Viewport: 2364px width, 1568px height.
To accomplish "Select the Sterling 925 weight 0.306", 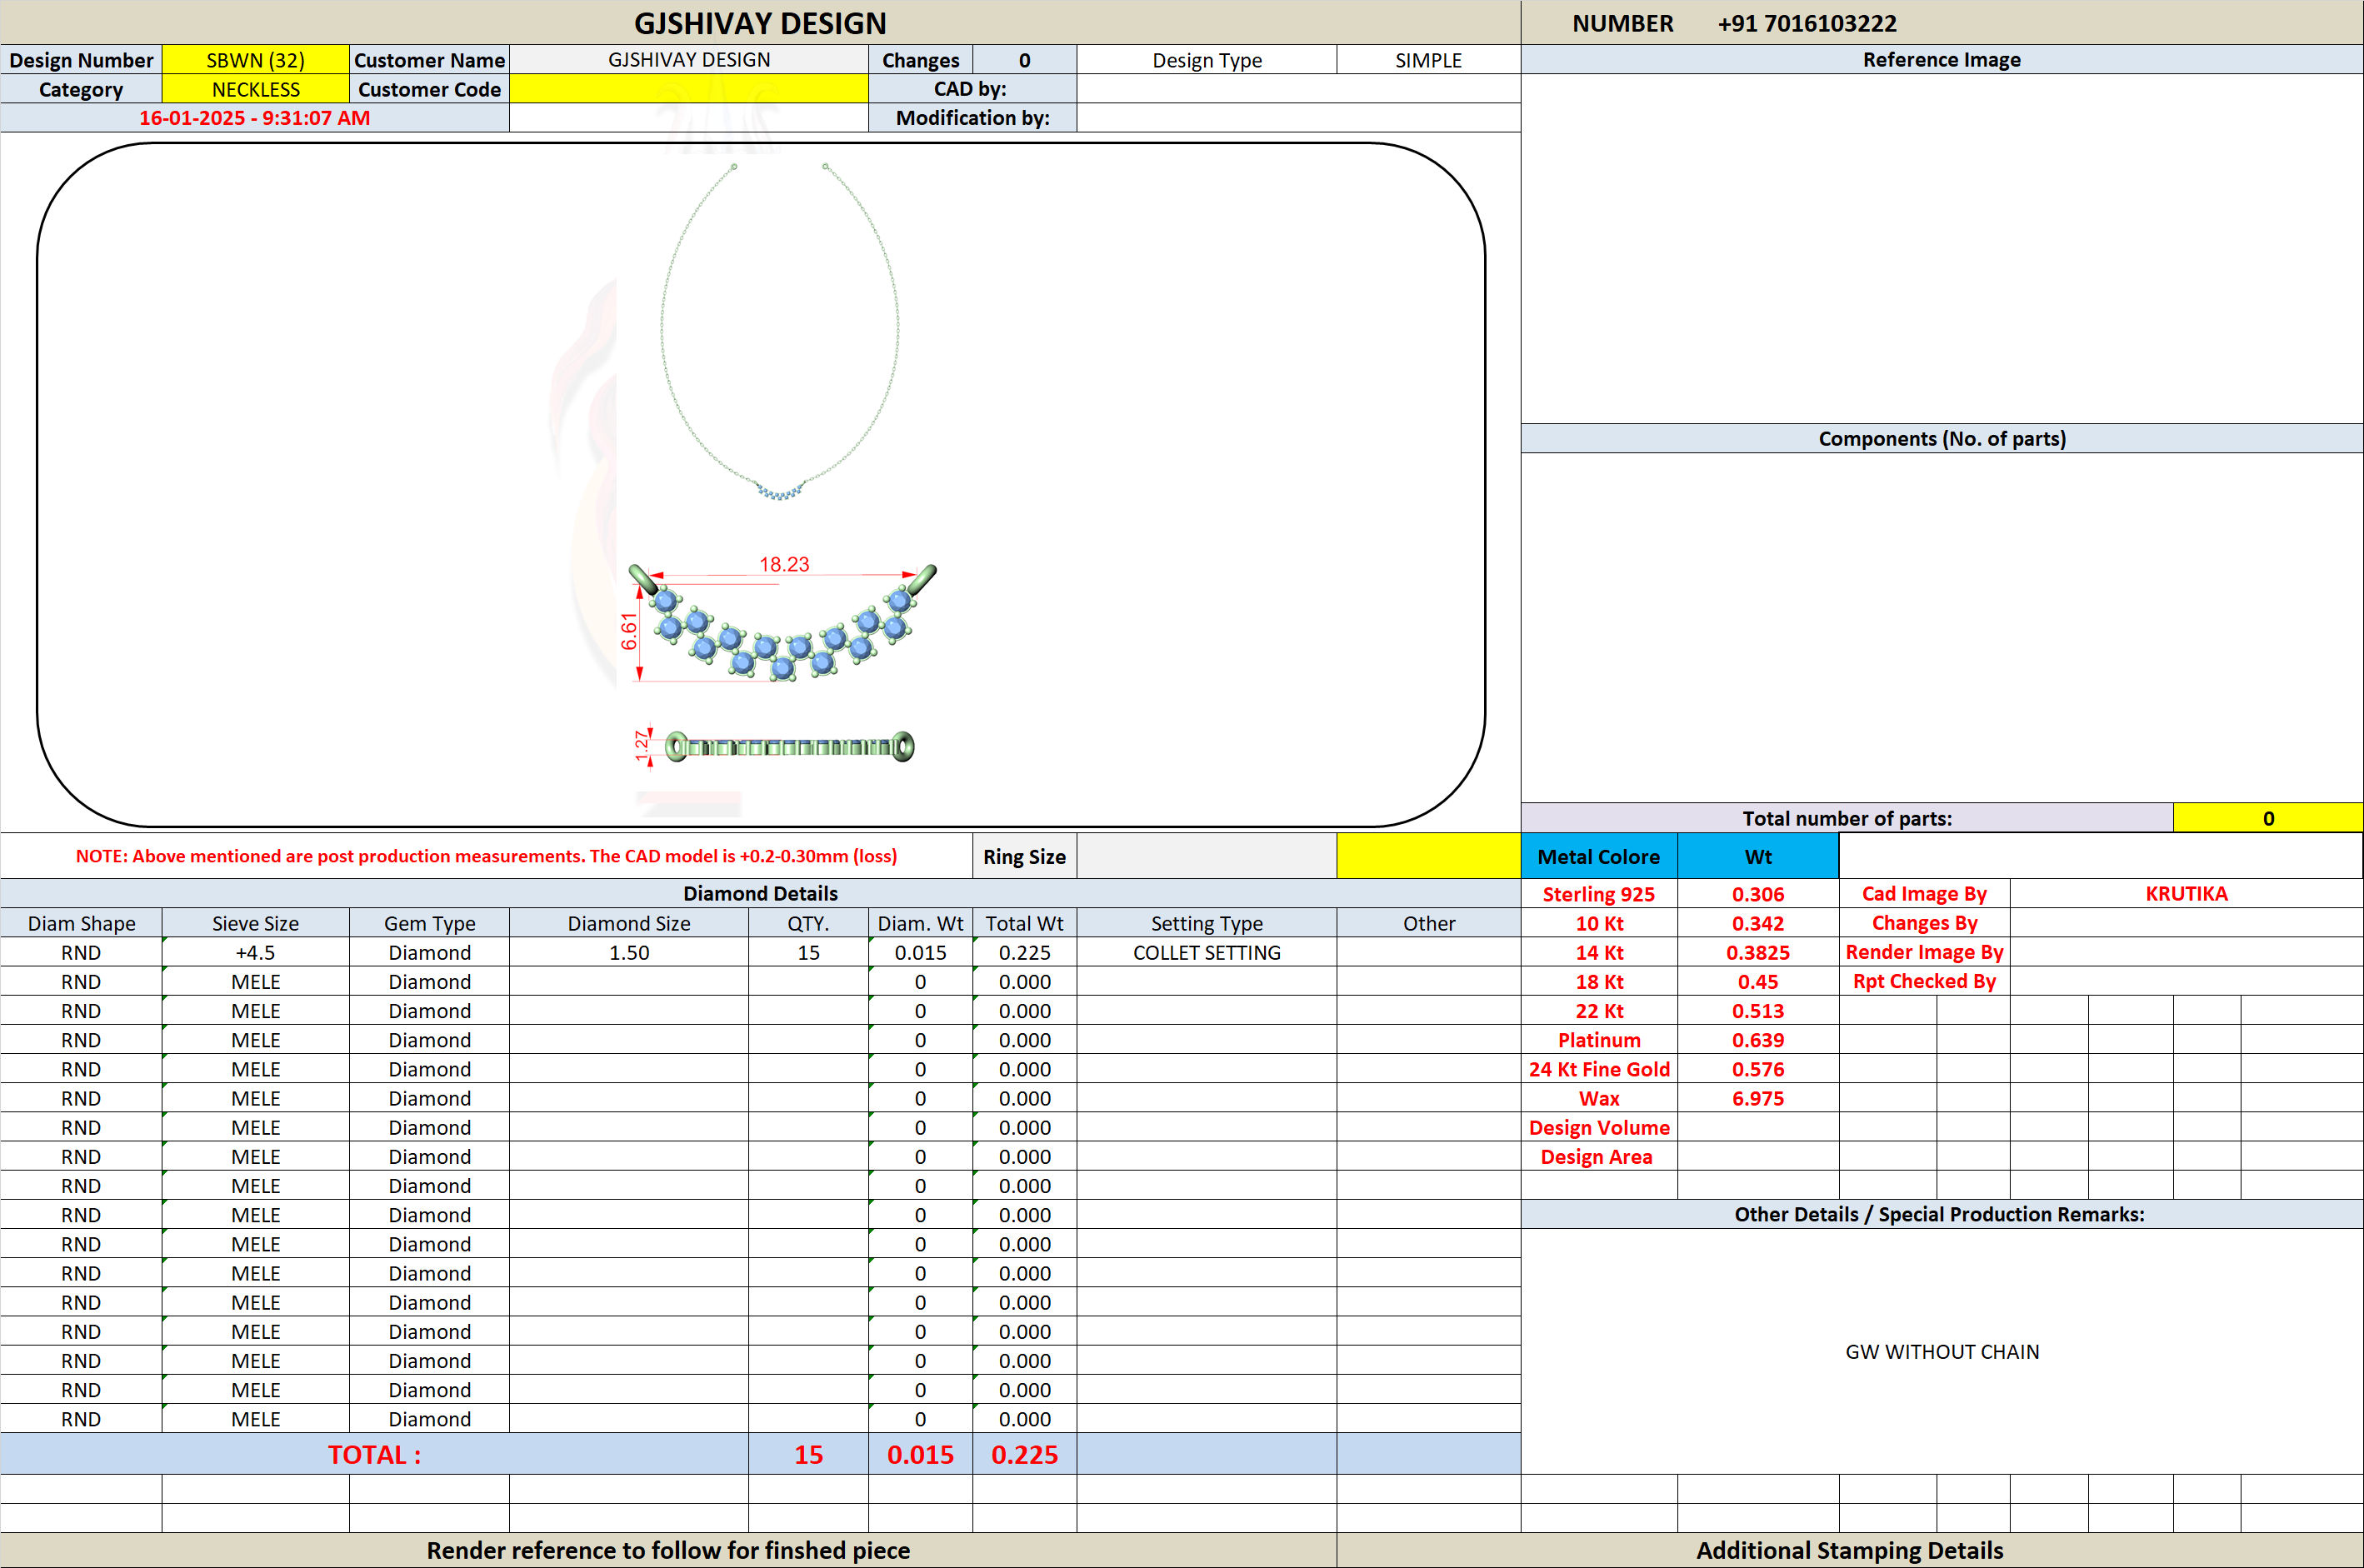I will [1757, 894].
